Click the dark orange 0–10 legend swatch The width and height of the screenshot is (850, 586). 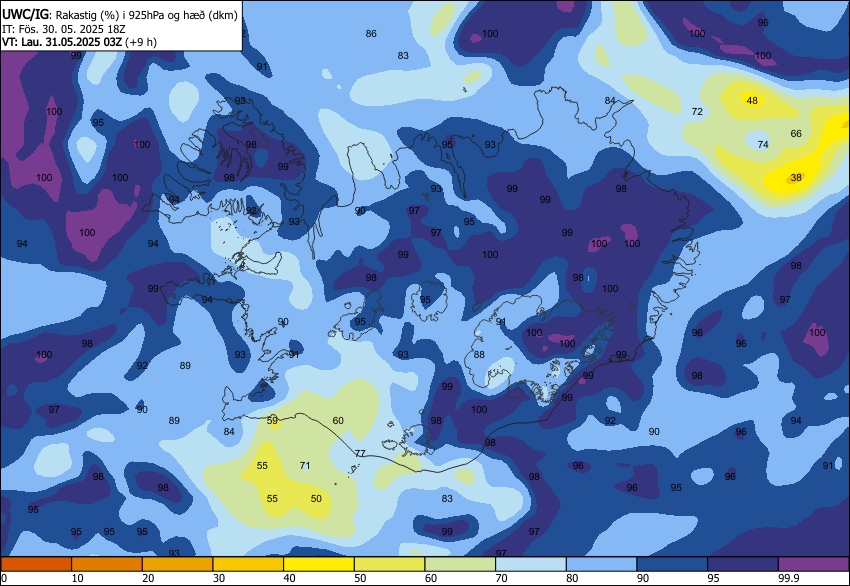click(36, 564)
